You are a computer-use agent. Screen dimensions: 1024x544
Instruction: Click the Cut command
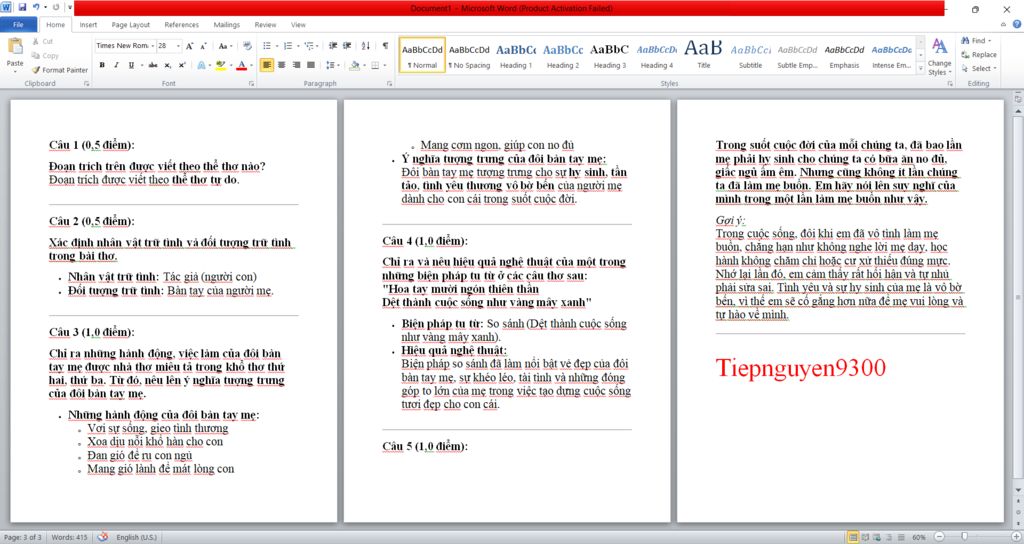(42, 41)
